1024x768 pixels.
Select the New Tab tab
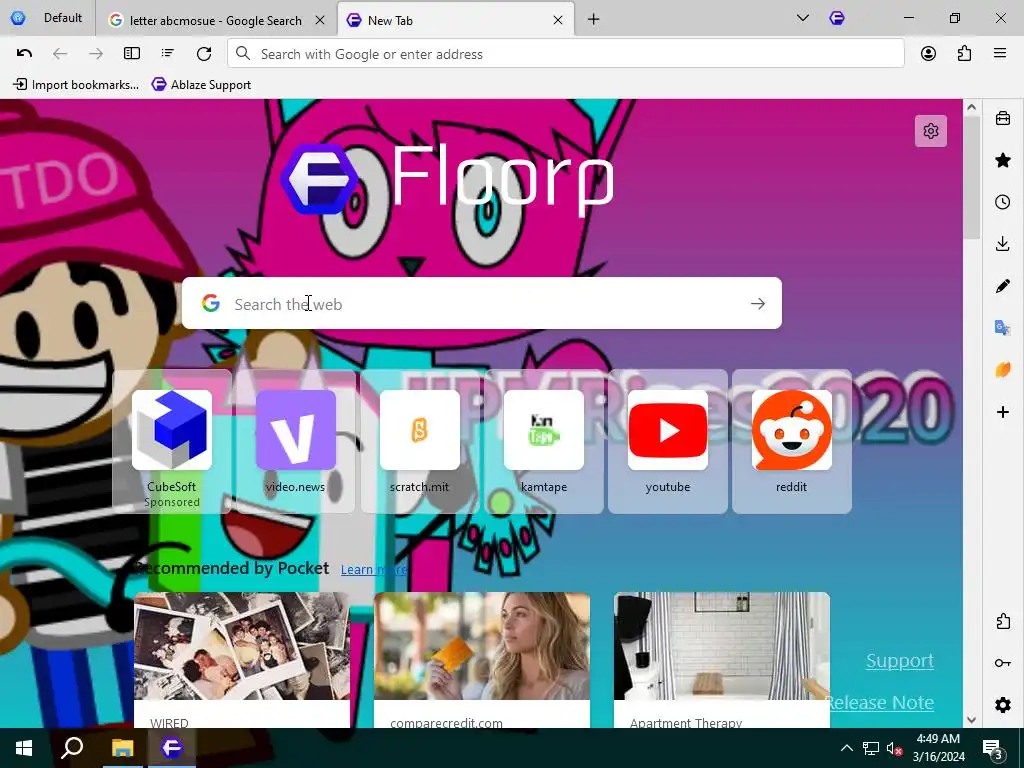coord(456,20)
